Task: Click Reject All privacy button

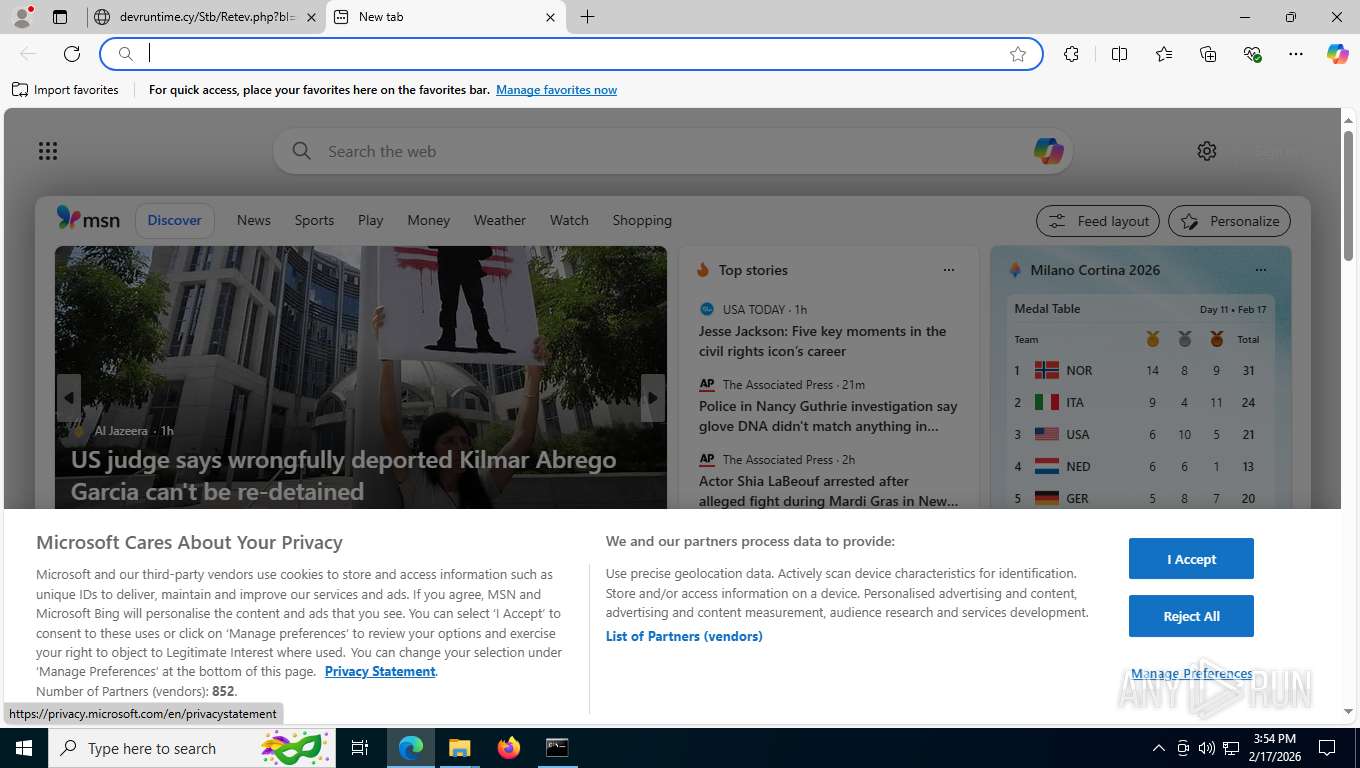Action: [x=1191, y=616]
